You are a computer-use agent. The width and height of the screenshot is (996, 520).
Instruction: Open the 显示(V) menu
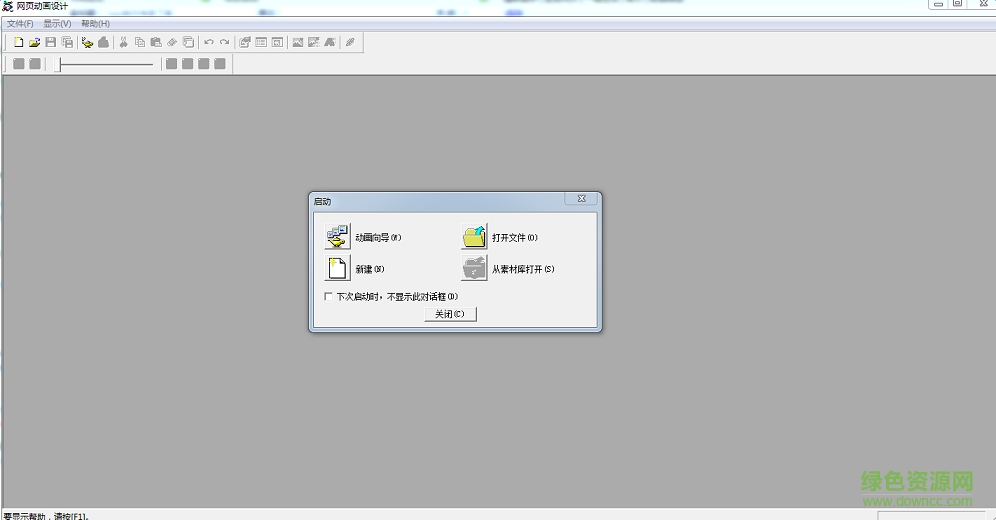57,23
